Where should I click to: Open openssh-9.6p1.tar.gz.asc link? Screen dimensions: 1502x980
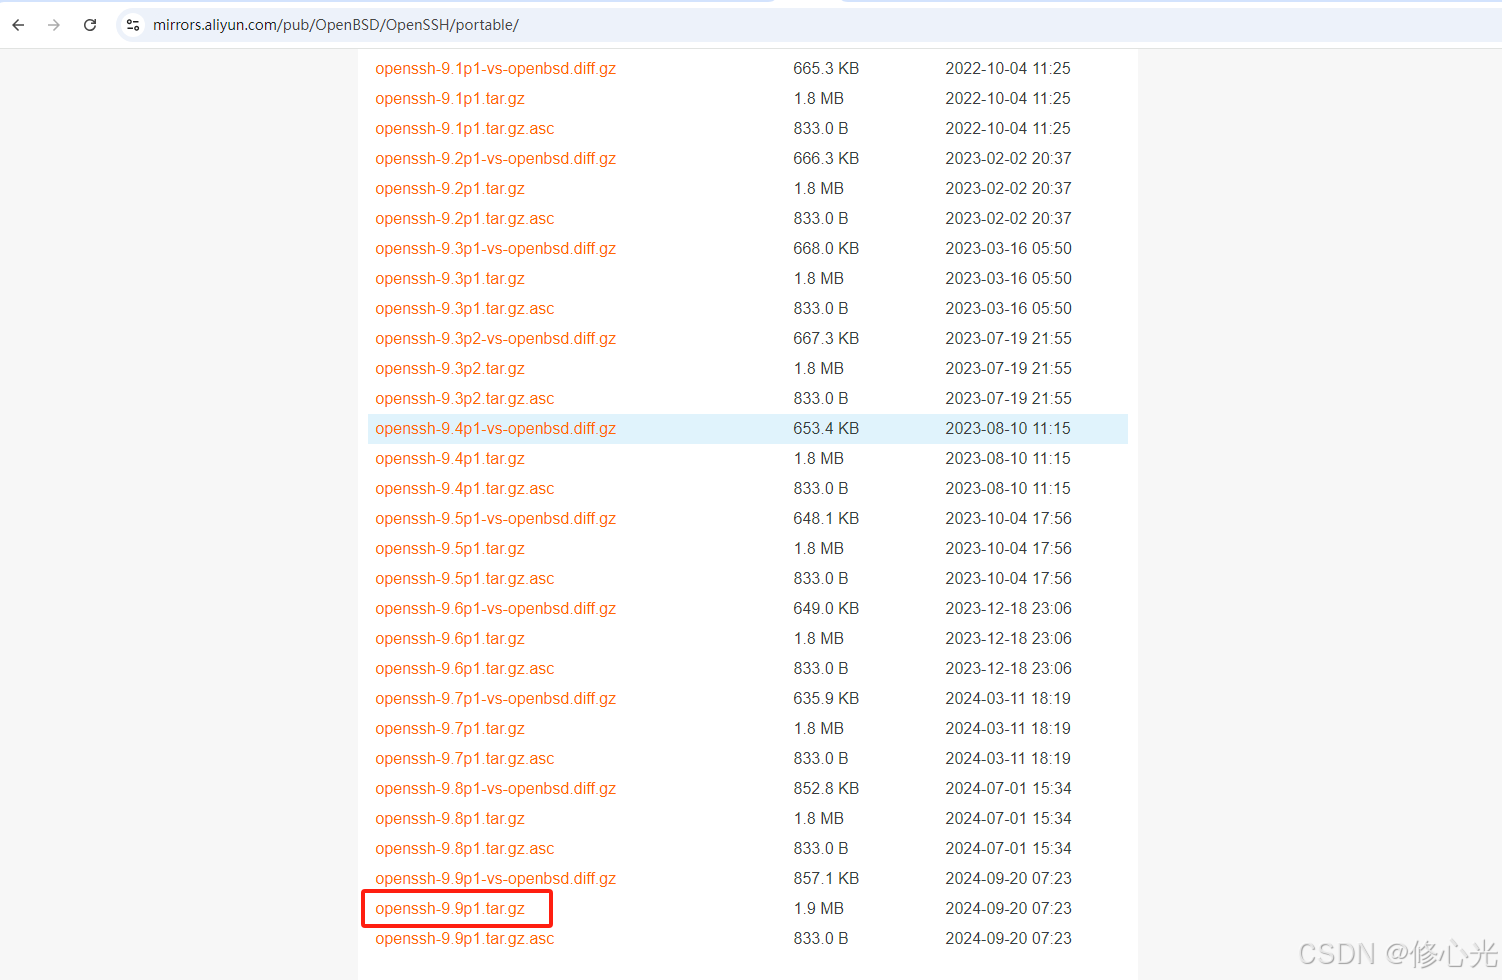point(464,668)
